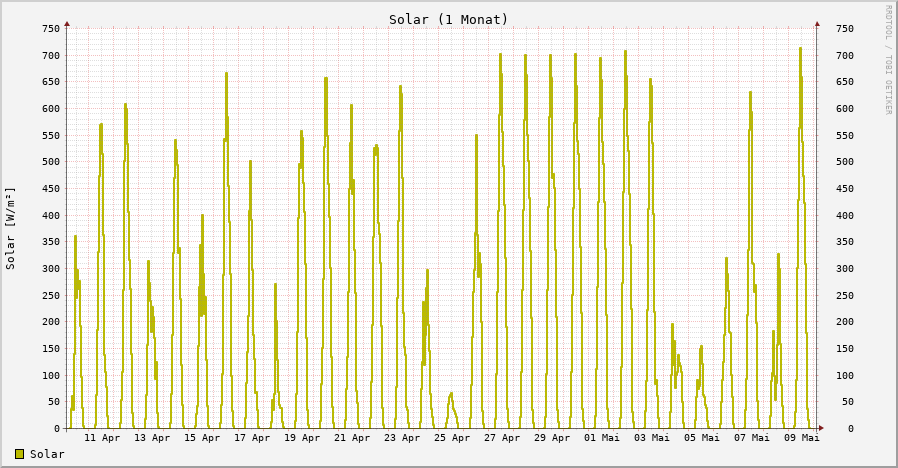Click the left y-axis value '100'
The height and width of the screenshot is (468, 898).
point(51,376)
